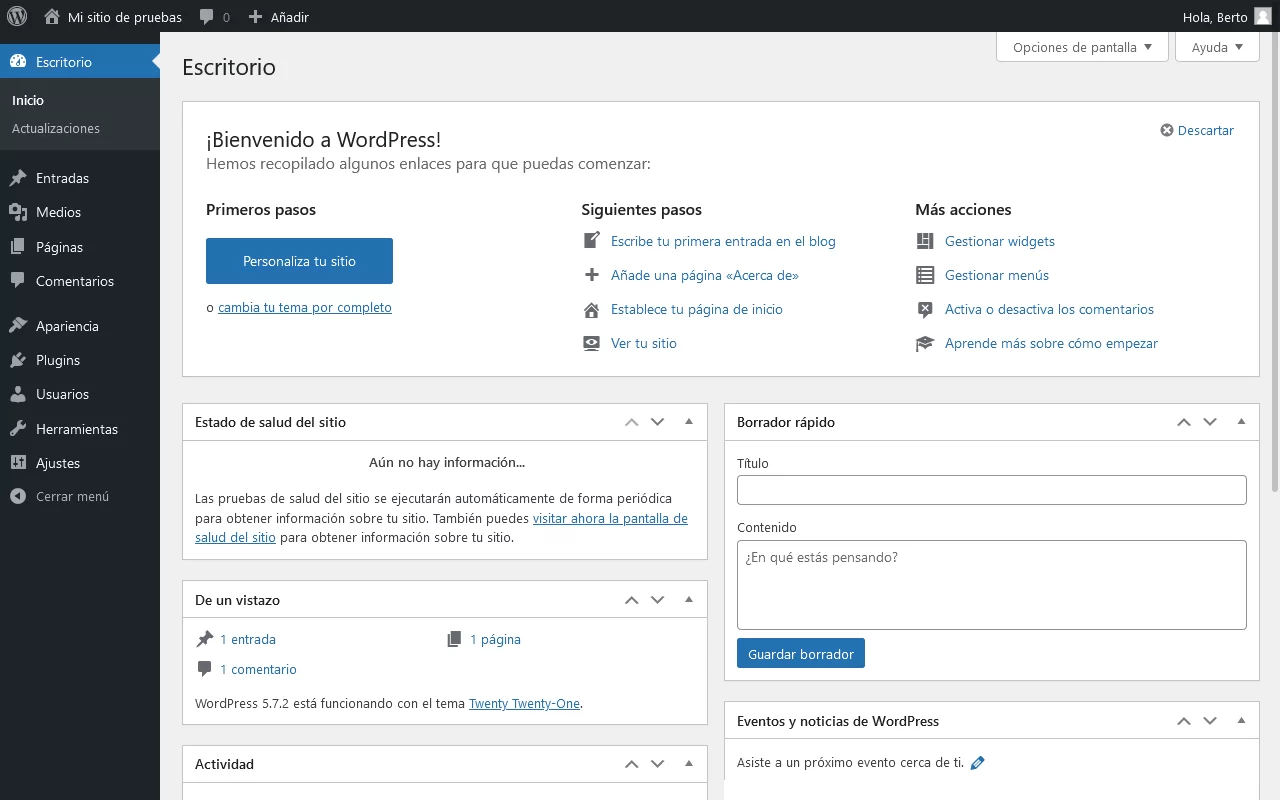Screen dimensions: 1280x800
Task: Click the Páginas pages icon in sidebar
Action: click(18, 247)
